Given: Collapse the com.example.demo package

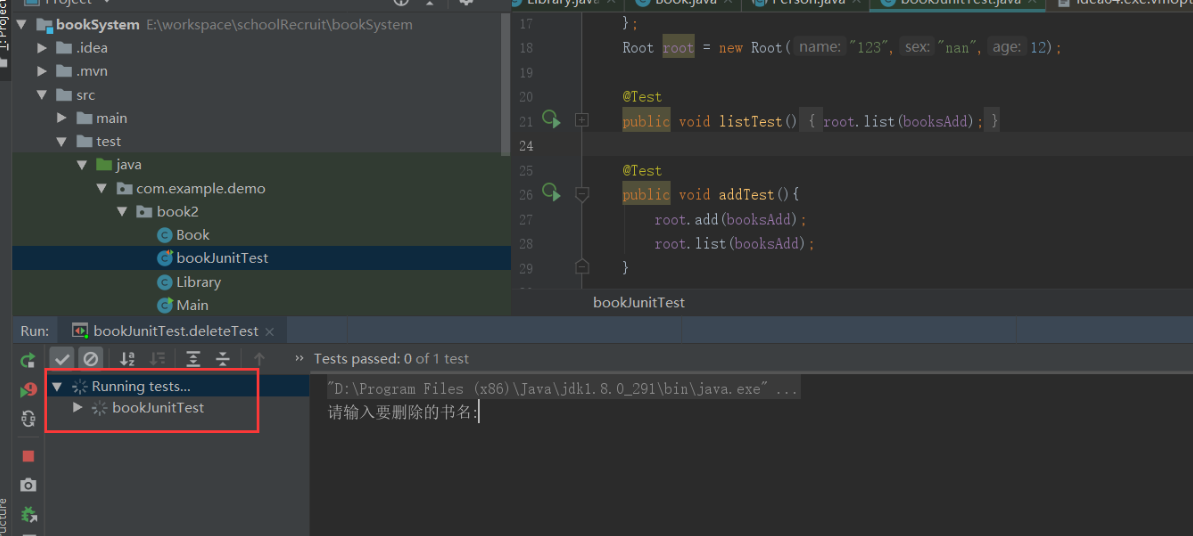Looking at the screenshot, I should [101, 189].
